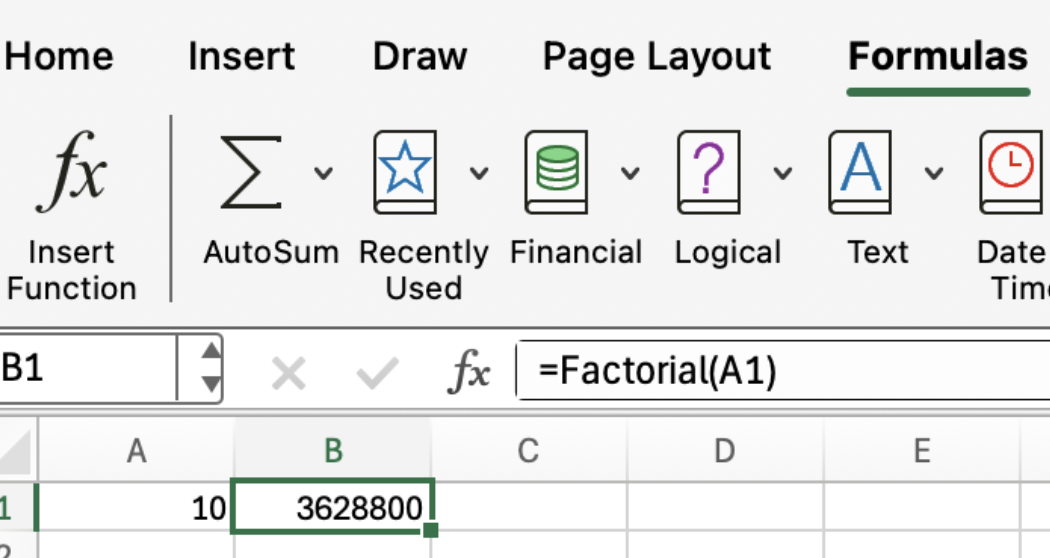Image resolution: width=1050 pixels, height=558 pixels.
Task: Switch to the Insert tab
Action: 241,56
